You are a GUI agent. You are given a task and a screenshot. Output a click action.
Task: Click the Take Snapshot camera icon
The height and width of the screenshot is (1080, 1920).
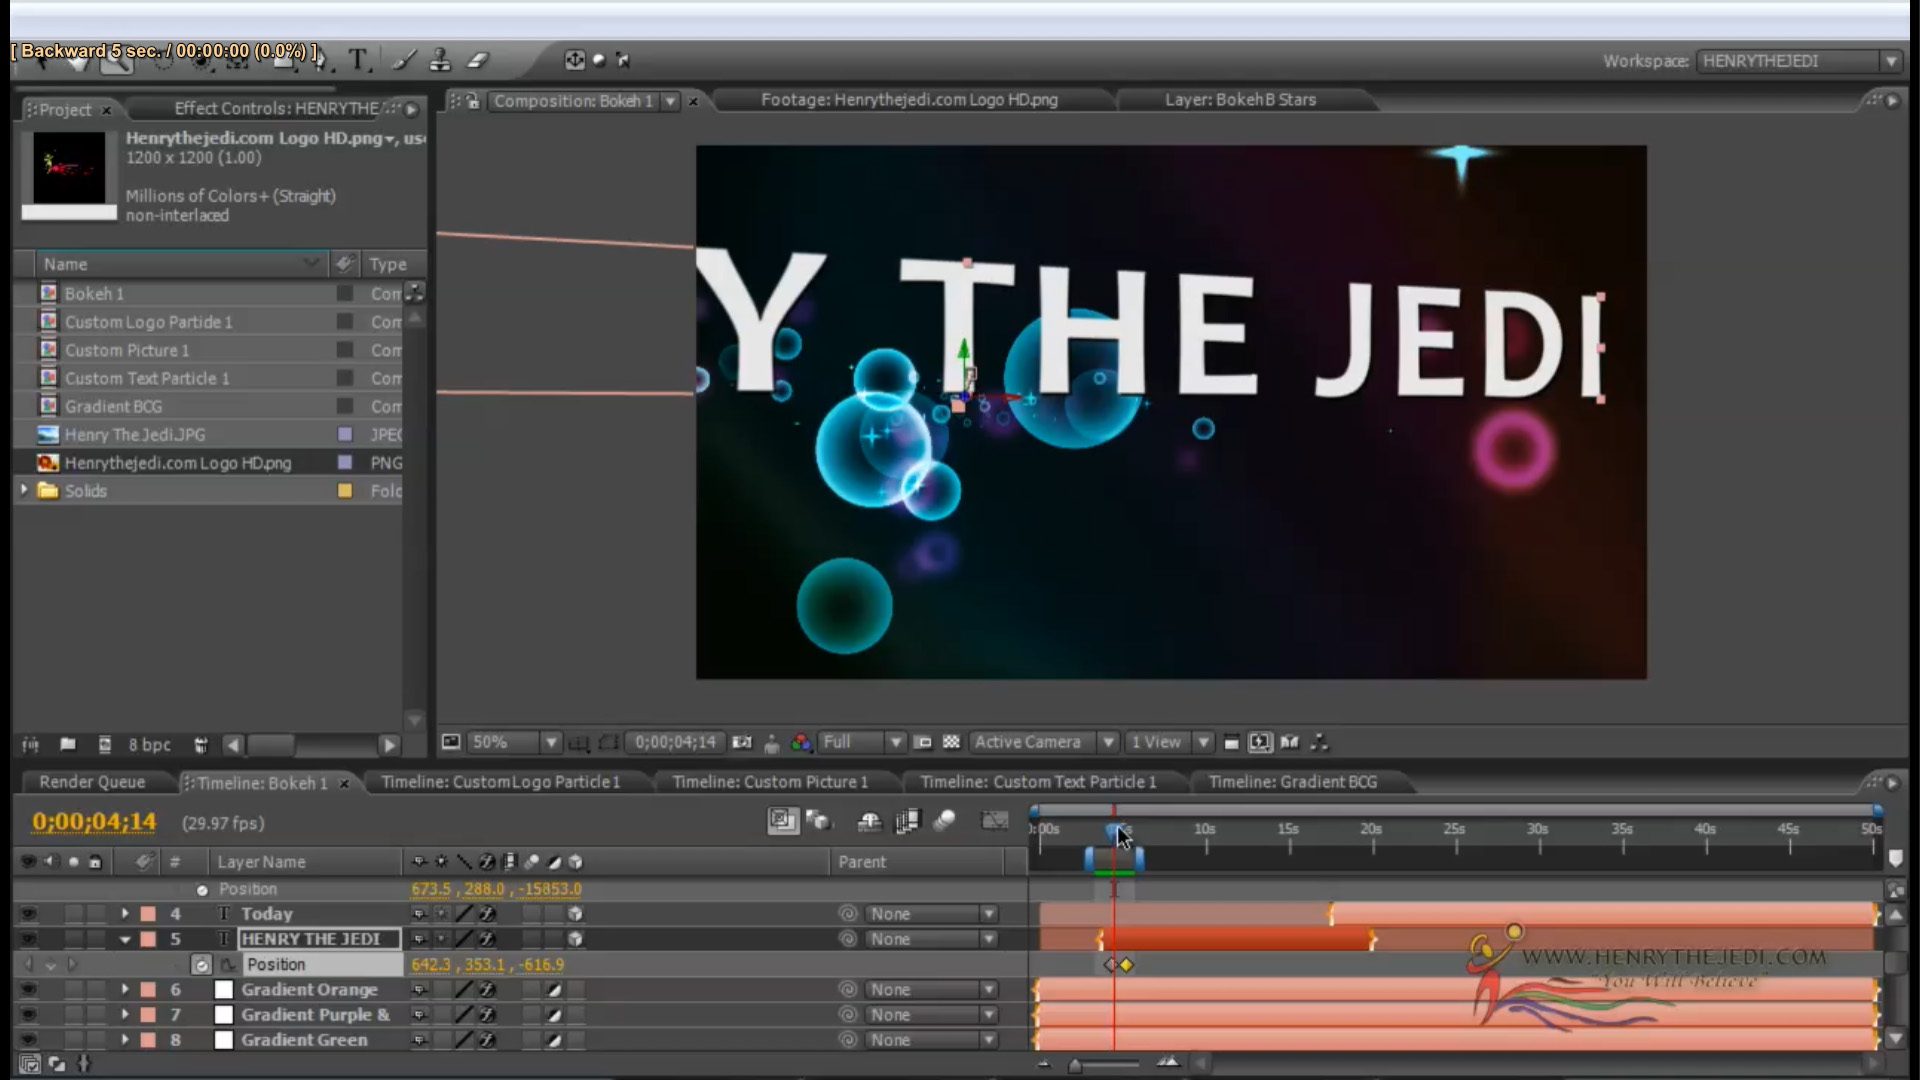click(742, 742)
